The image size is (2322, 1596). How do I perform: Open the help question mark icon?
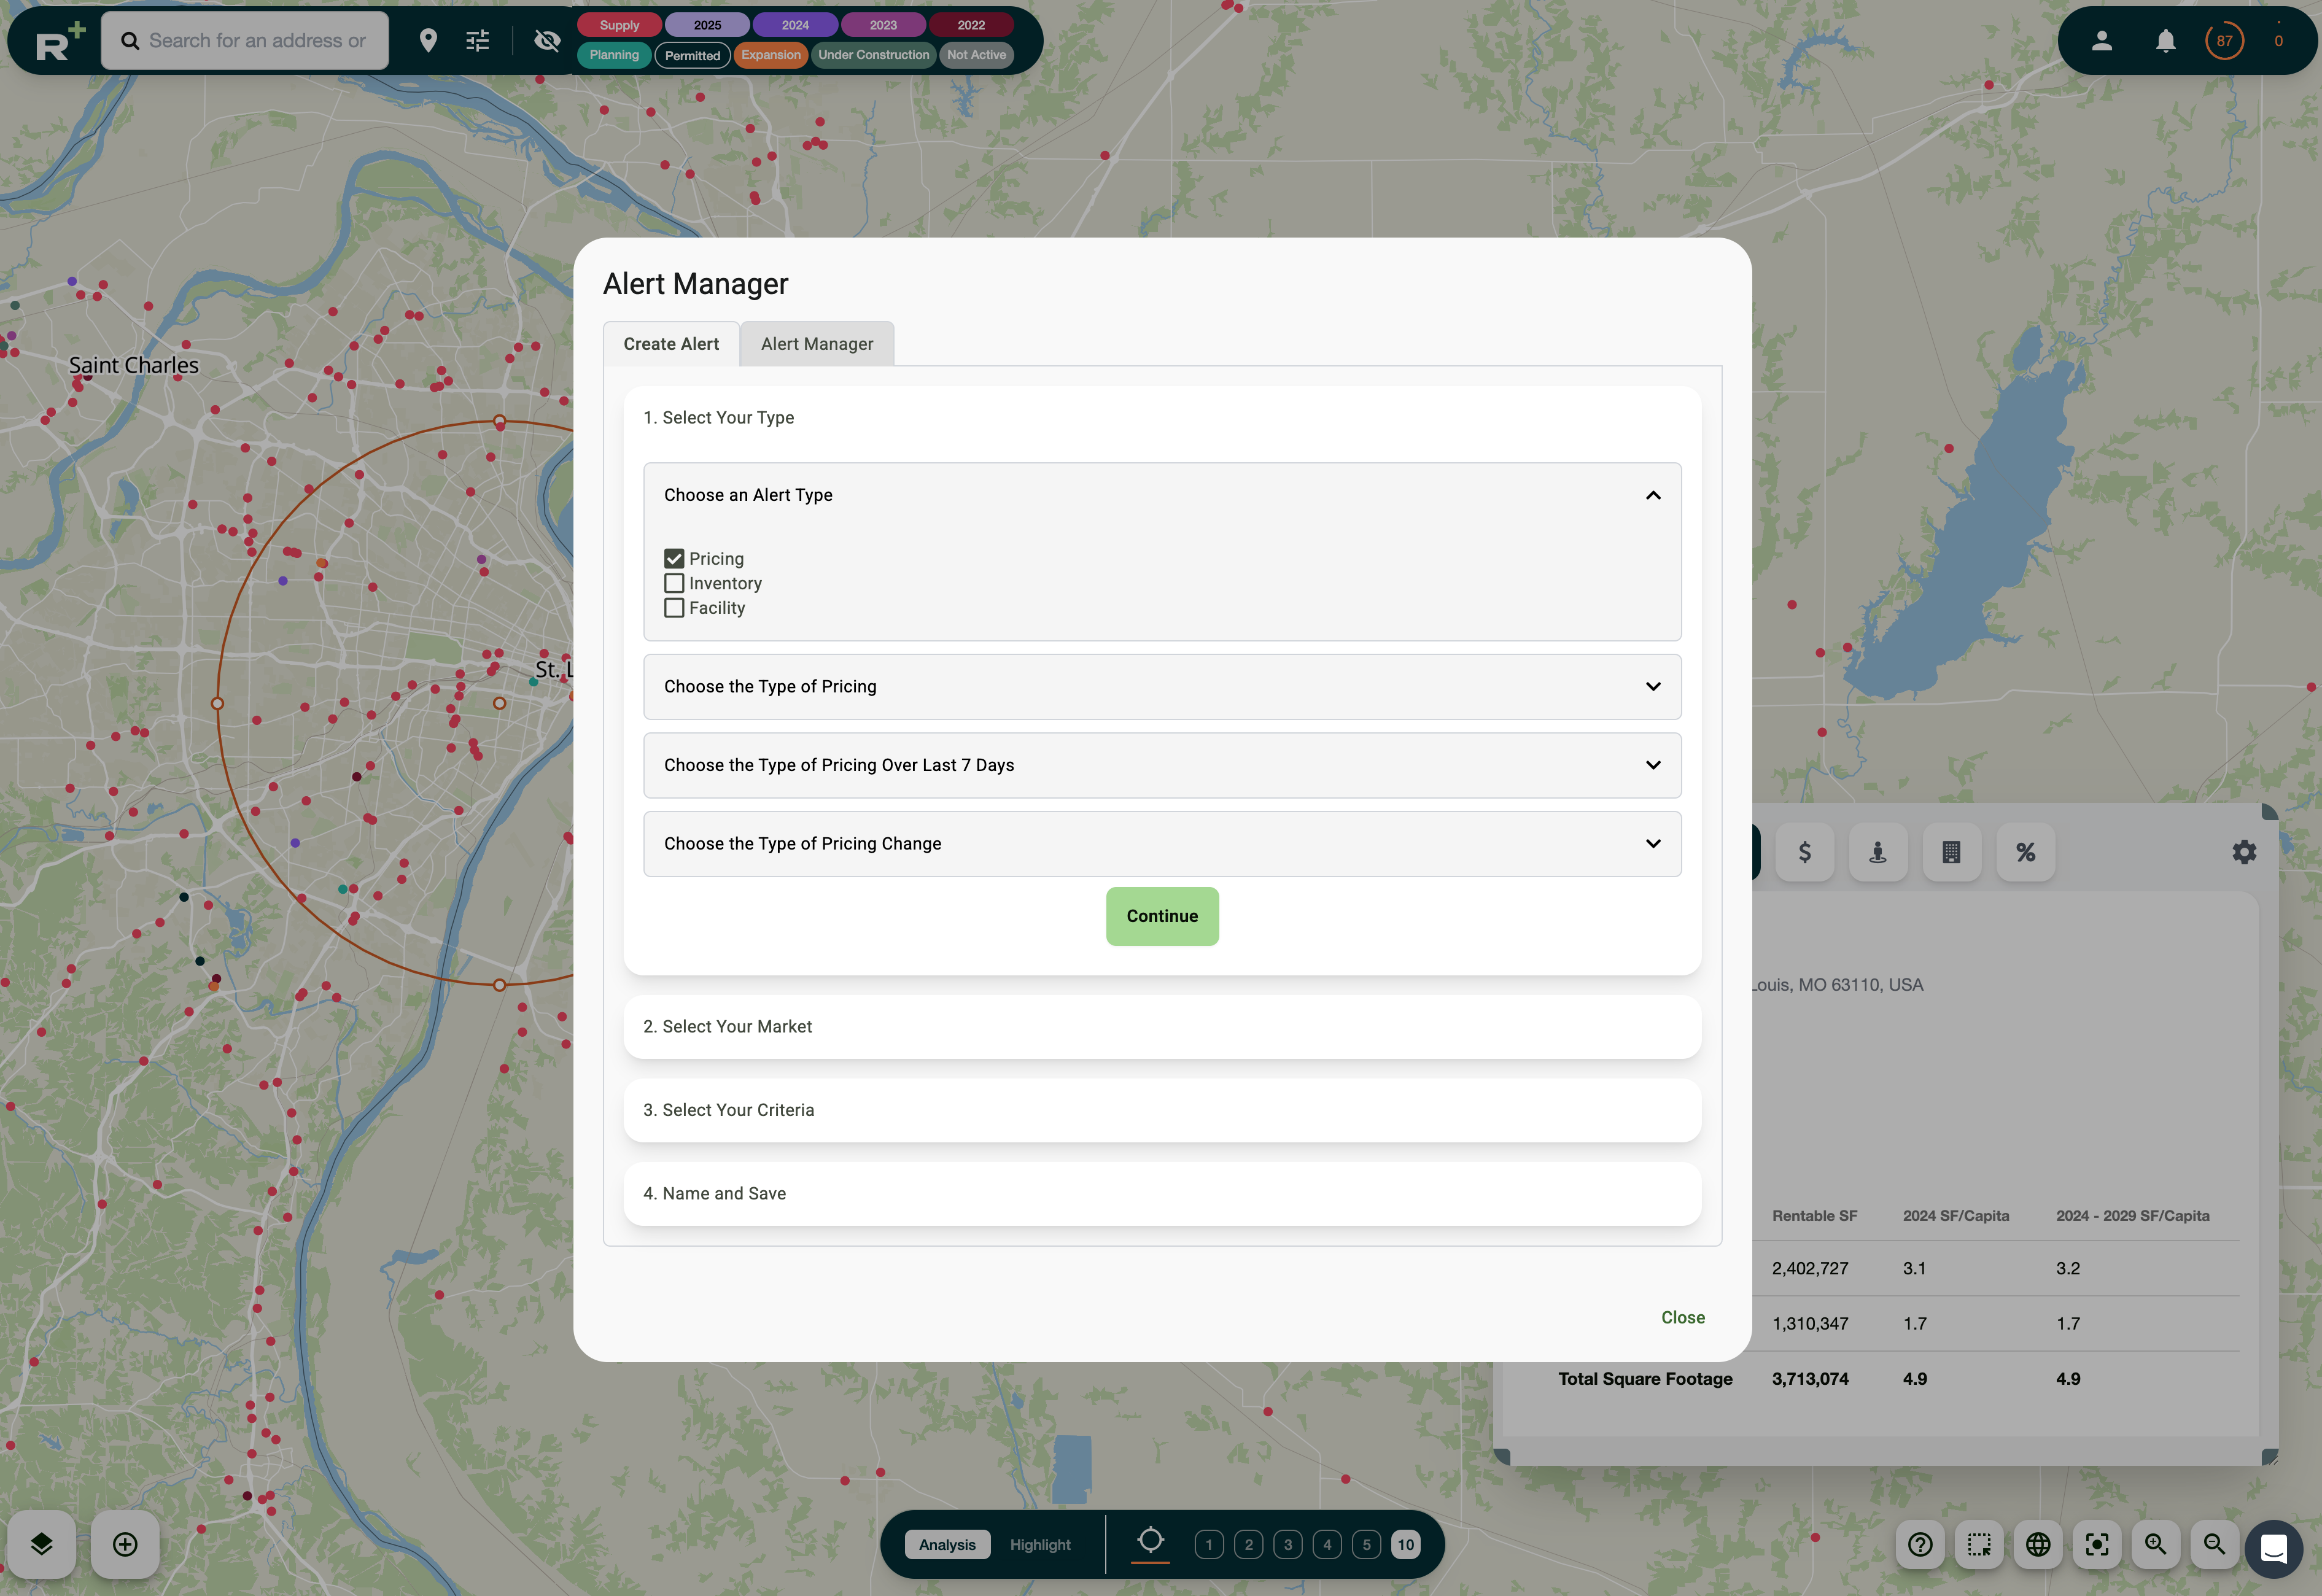click(x=1920, y=1545)
